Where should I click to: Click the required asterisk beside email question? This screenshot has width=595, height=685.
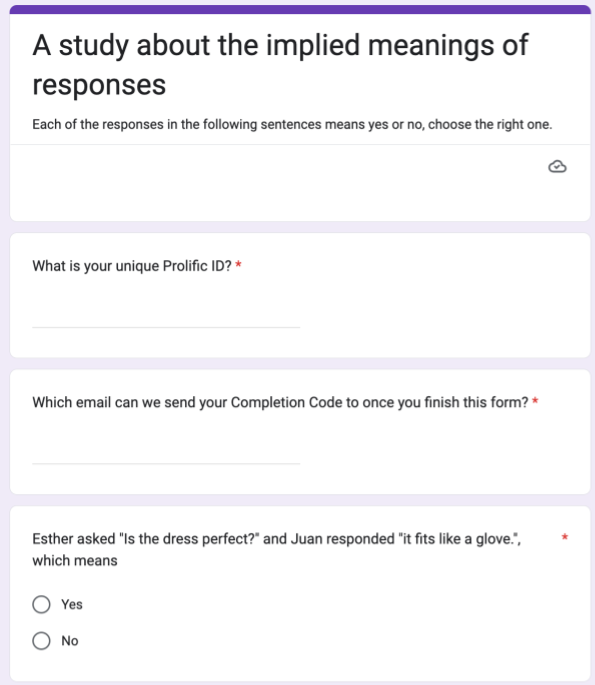[535, 401]
